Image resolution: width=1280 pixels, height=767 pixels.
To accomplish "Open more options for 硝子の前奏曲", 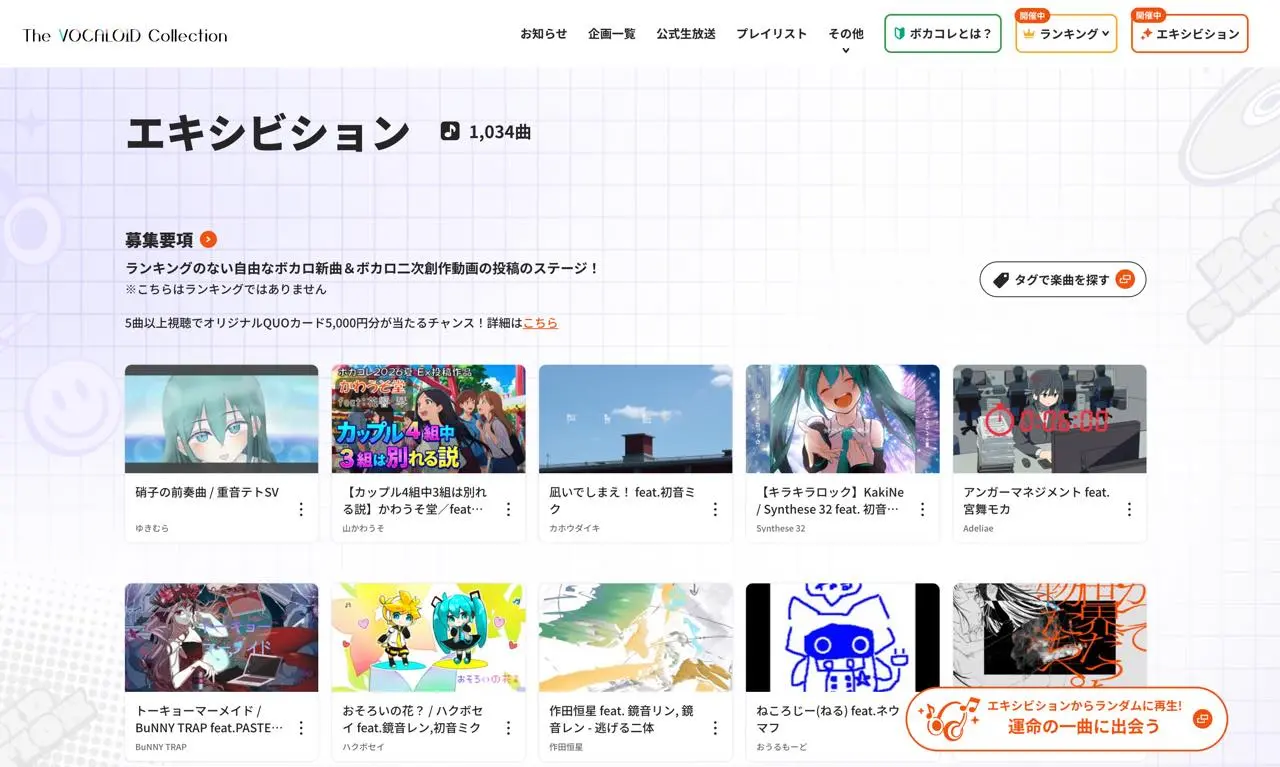I will [x=301, y=509].
